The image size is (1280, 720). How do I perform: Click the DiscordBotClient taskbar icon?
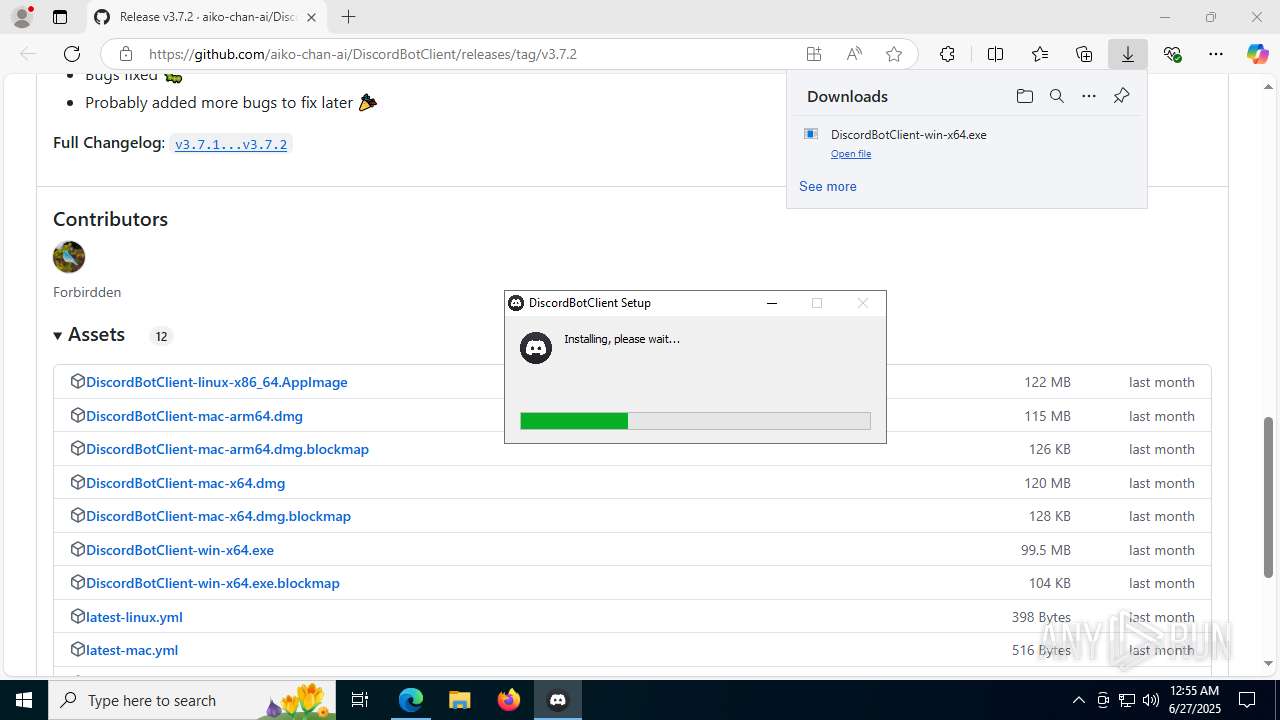click(x=558, y=700)
